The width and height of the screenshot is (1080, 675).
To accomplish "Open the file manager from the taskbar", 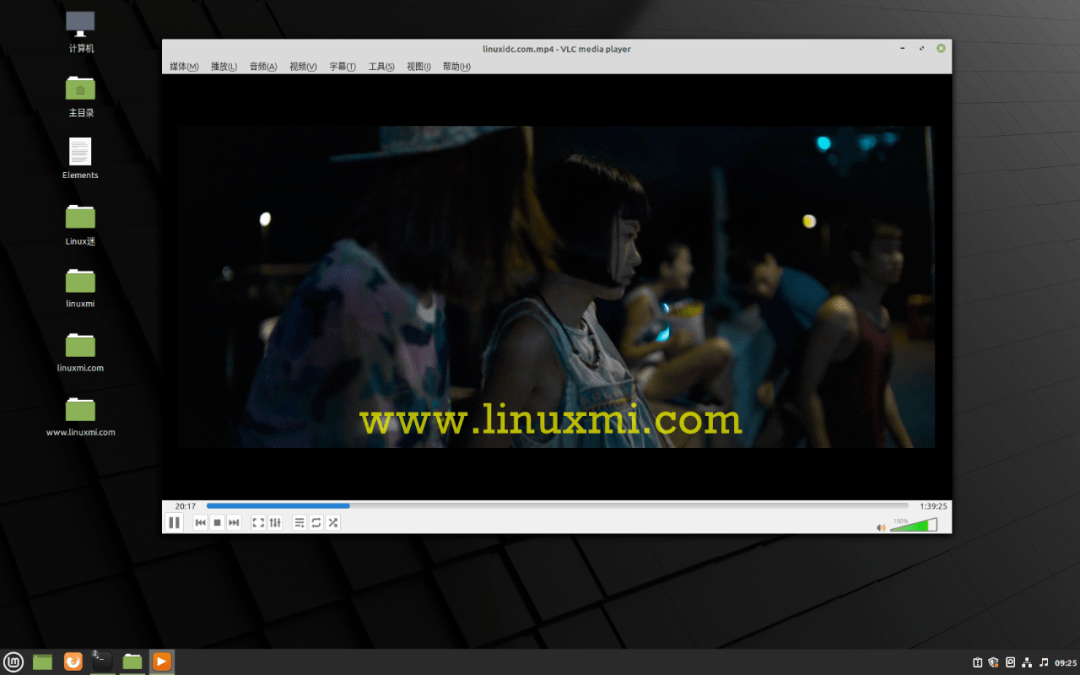I will click(133, 661).
